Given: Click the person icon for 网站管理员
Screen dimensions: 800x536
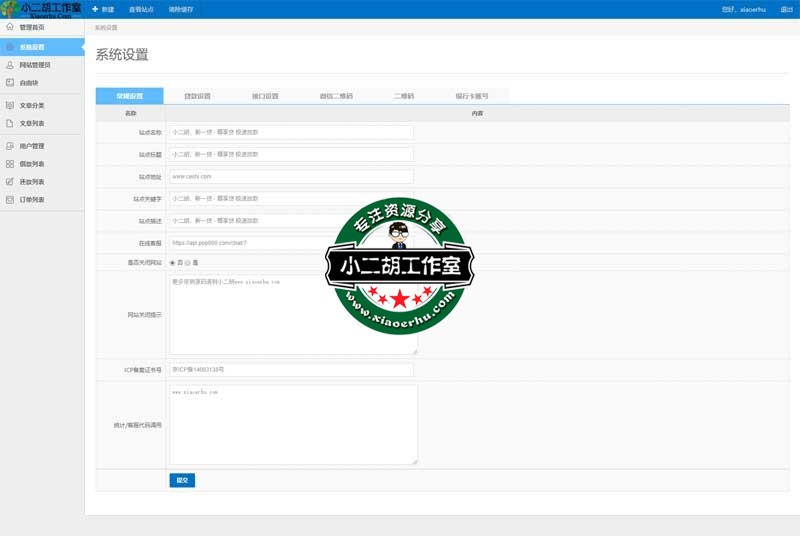Looking at the screenshot, I should [10, 65].
